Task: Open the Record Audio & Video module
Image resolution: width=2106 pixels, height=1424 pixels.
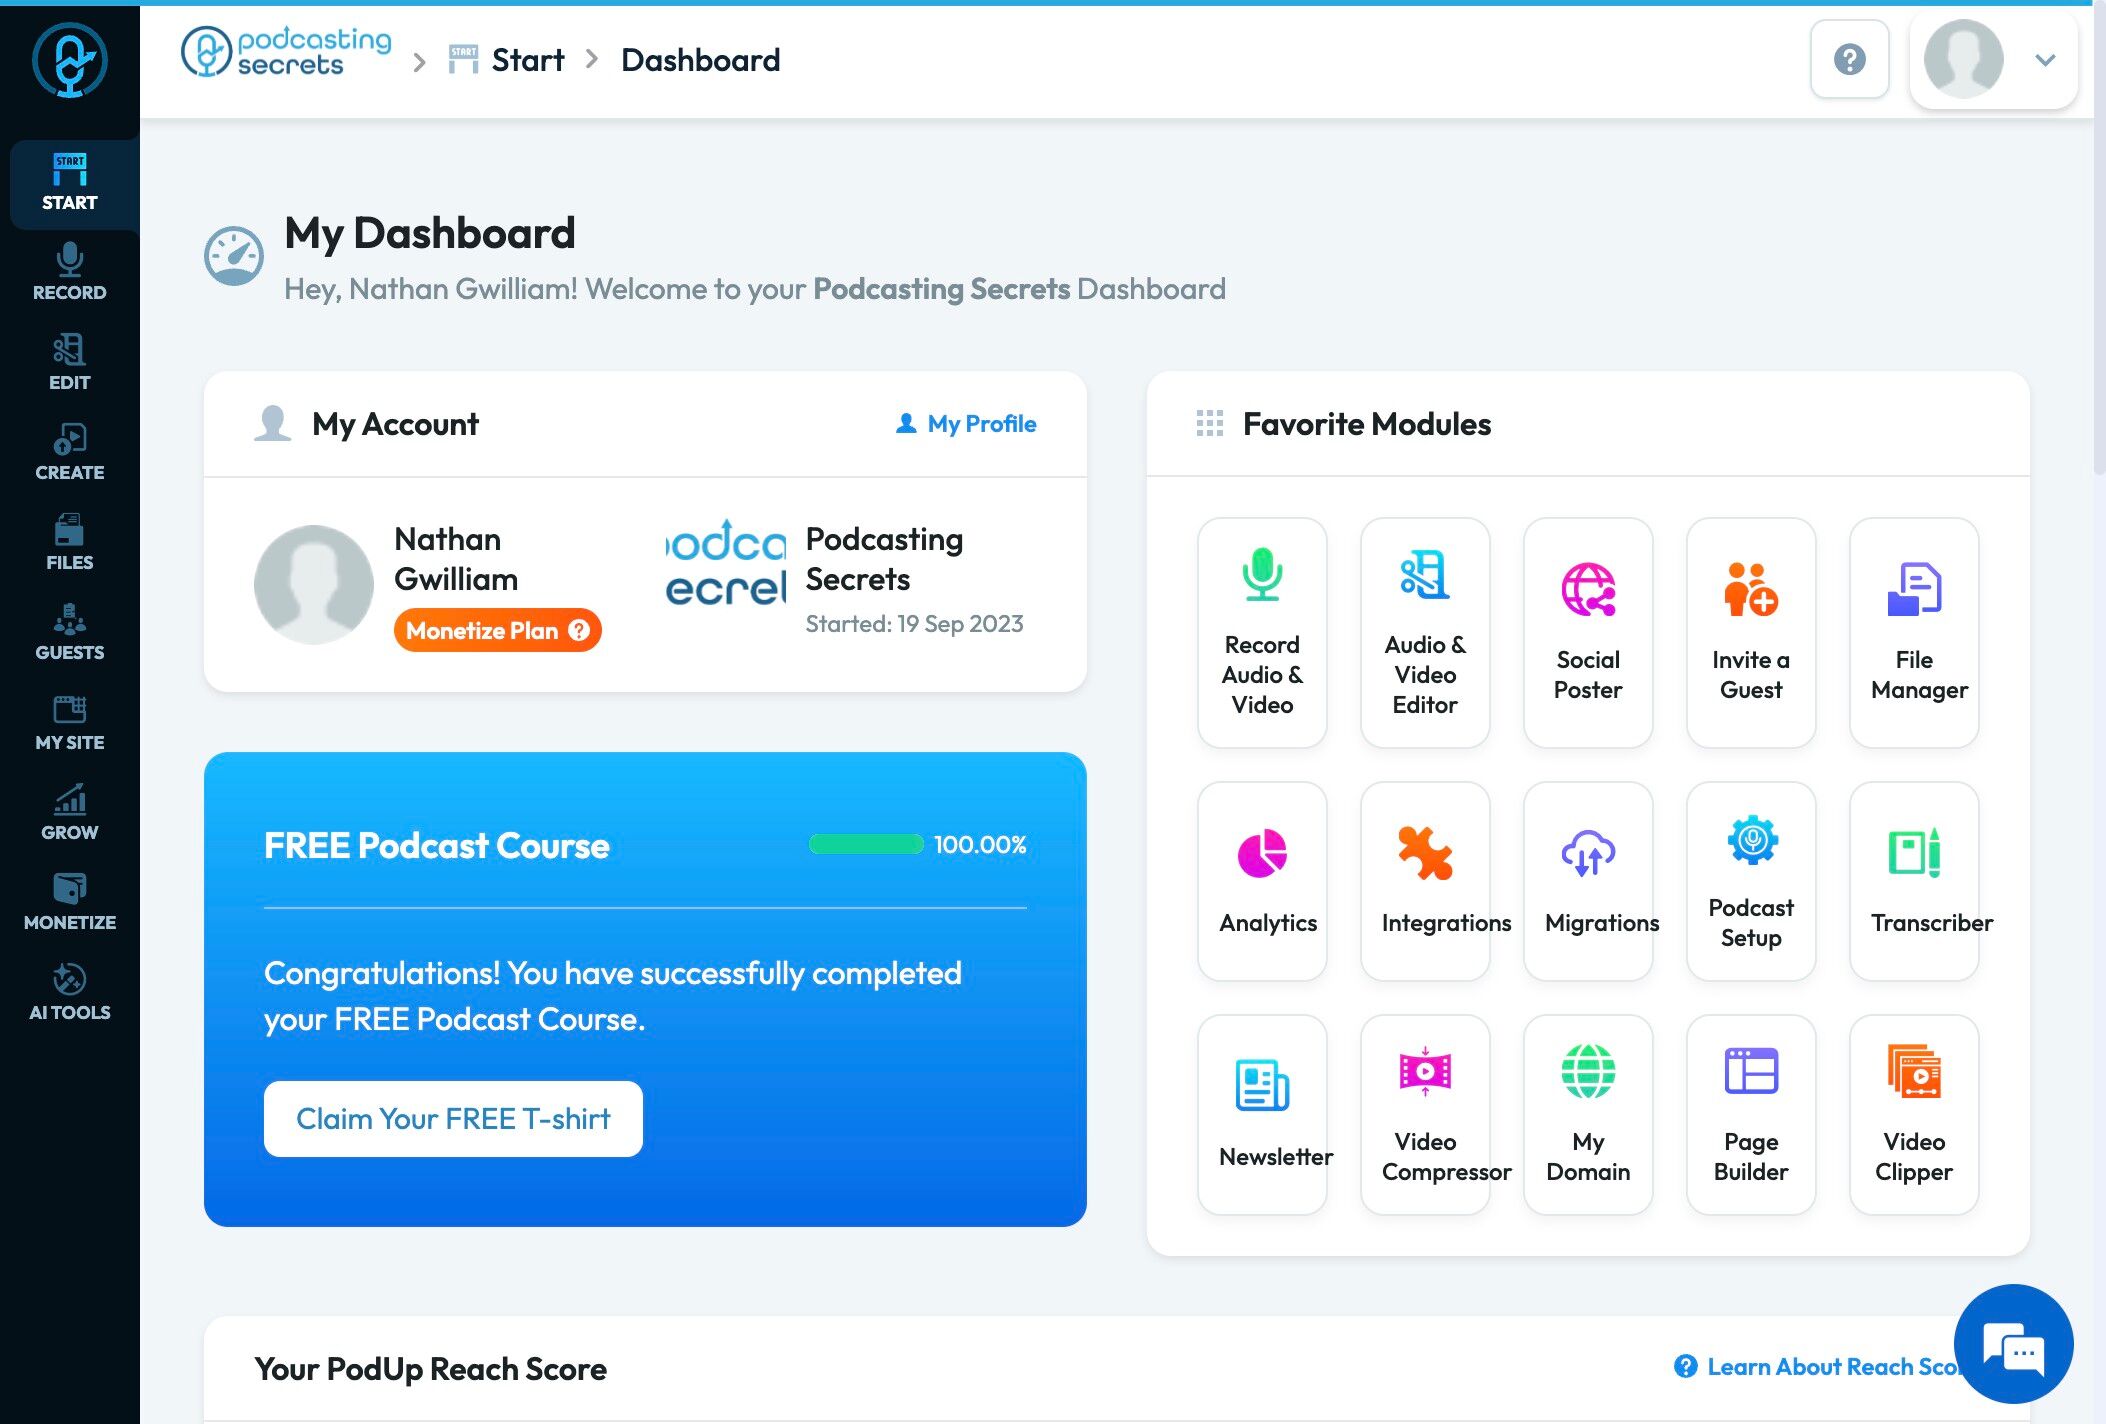Action: tap(1262, 632)
